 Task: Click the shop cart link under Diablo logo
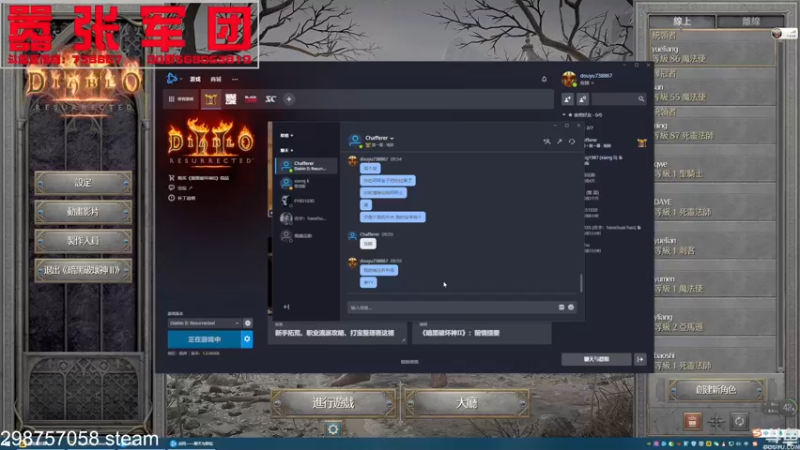click(x=199, y=178)
